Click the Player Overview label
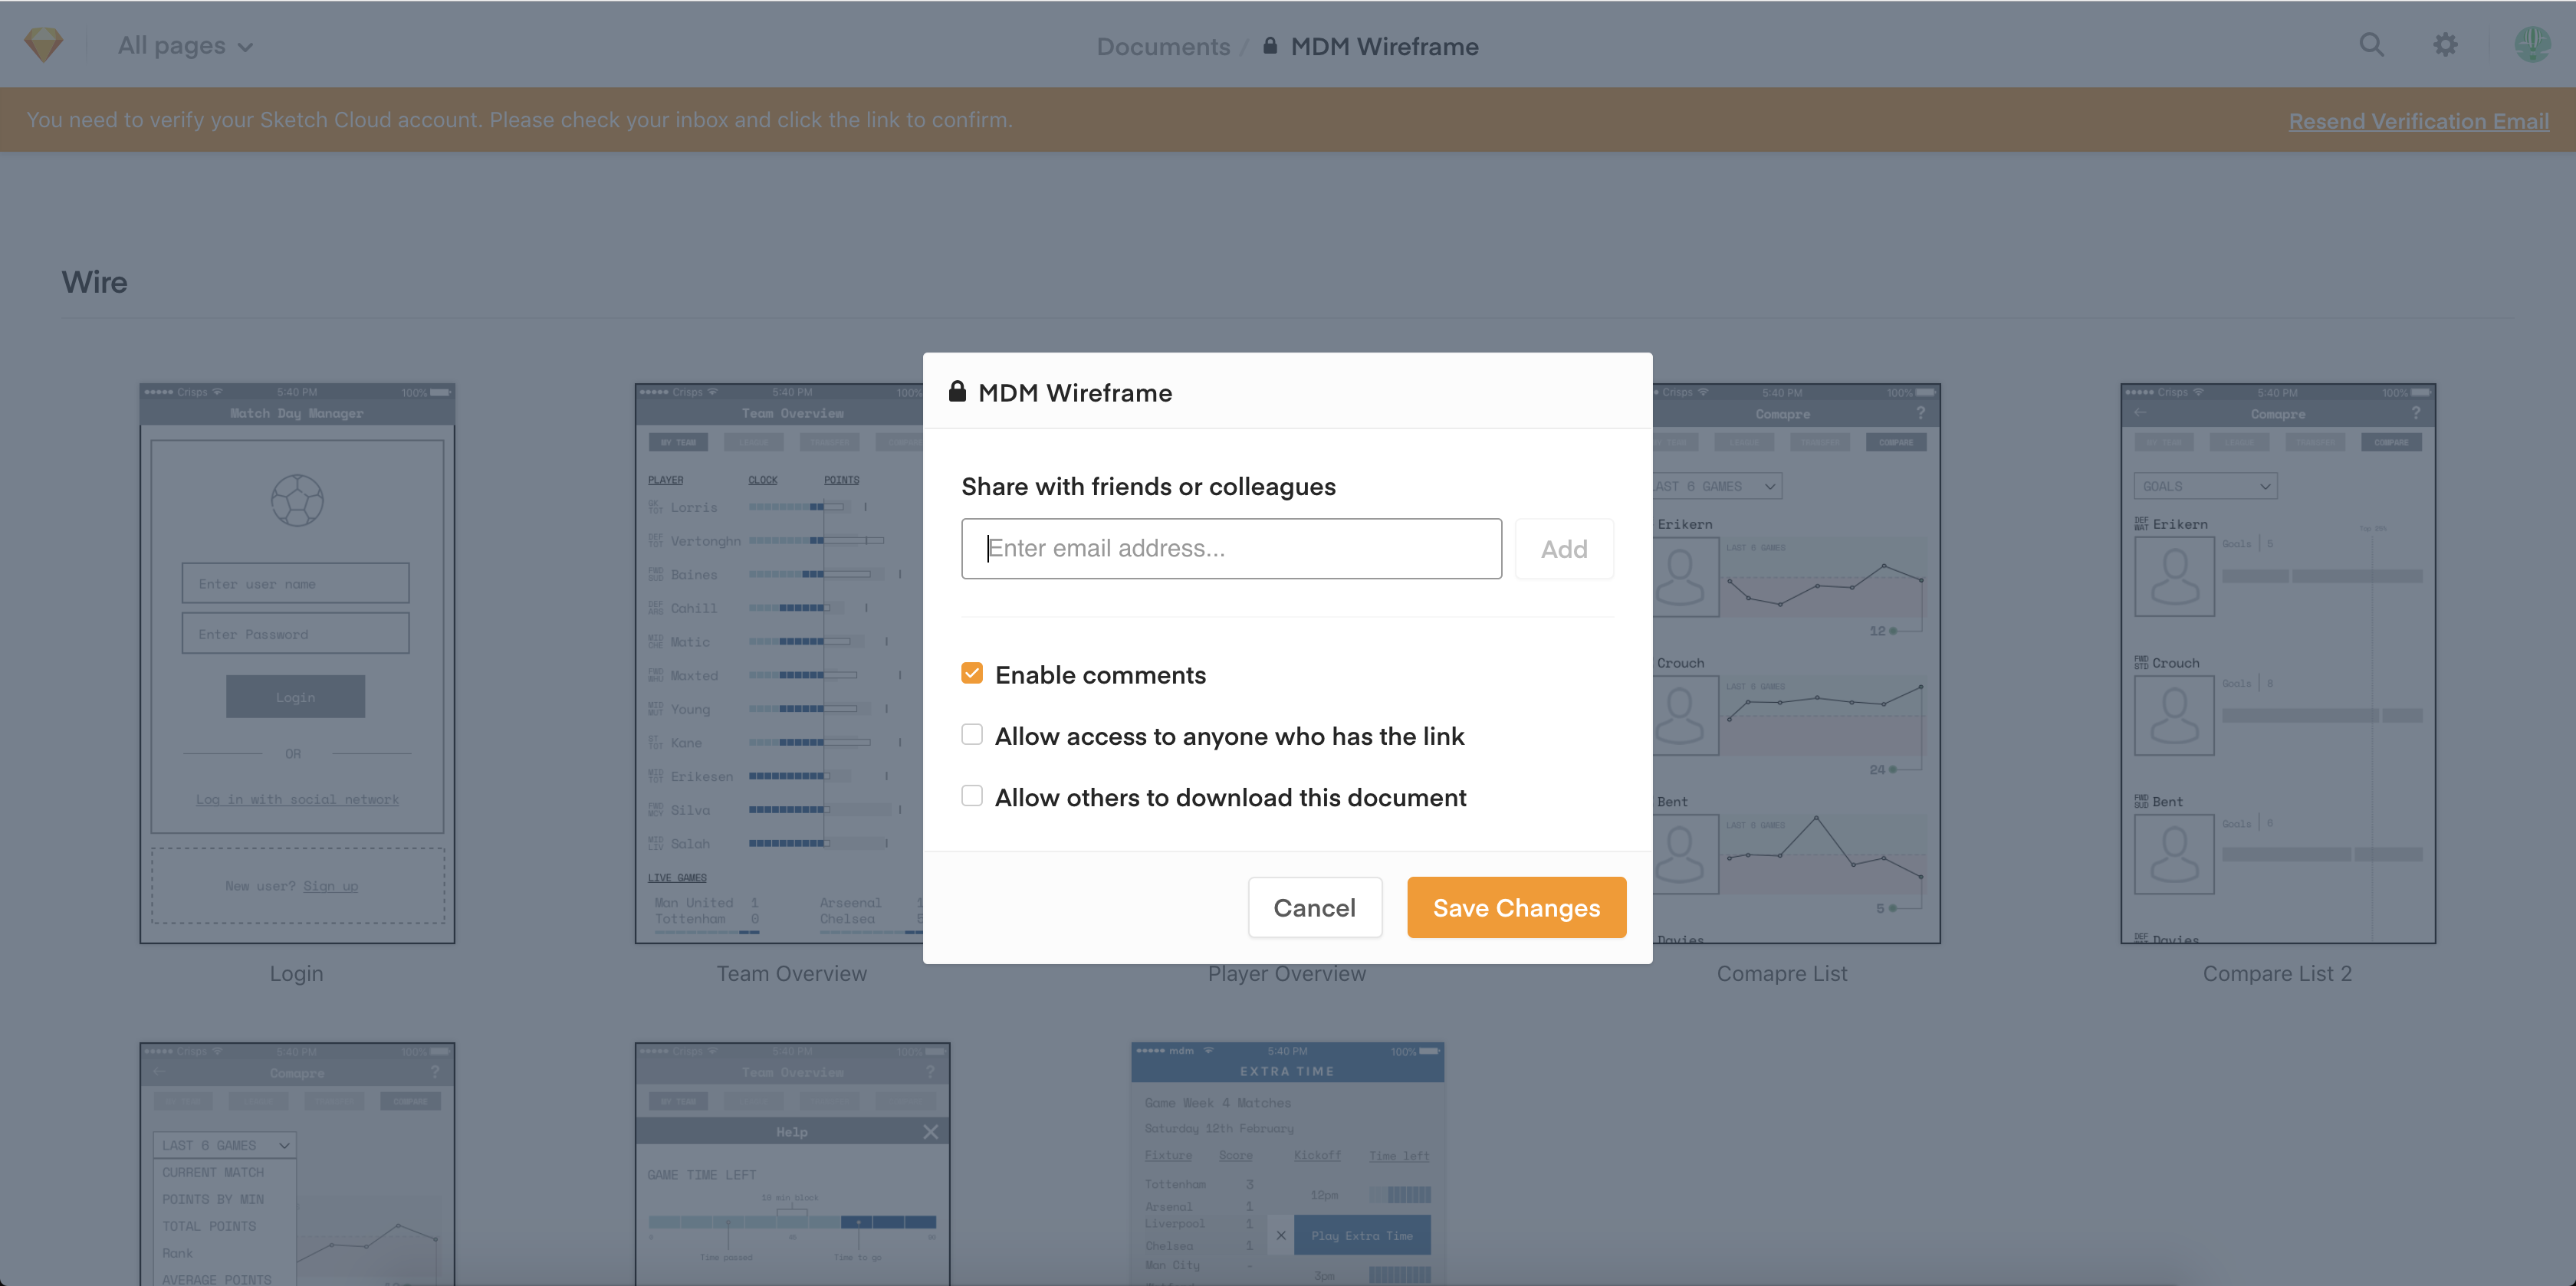 tap(1287, 975)
